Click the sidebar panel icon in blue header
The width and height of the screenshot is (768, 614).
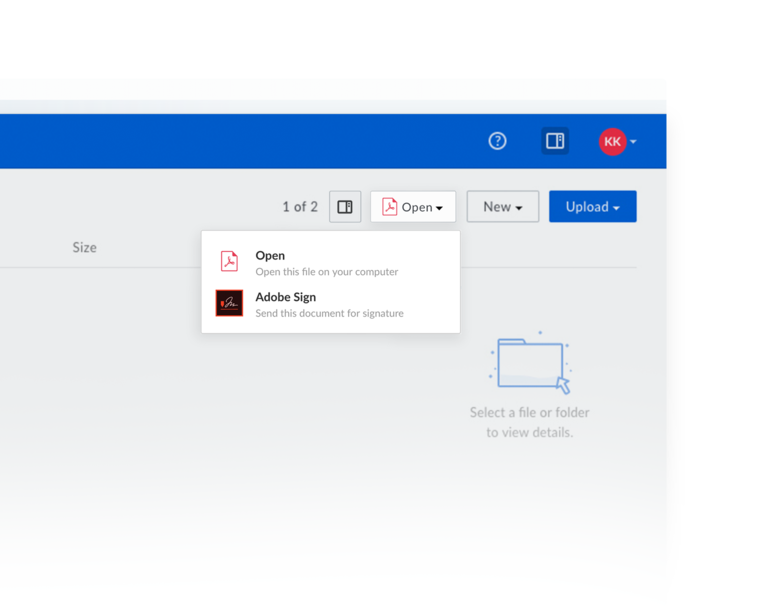(x=555, y=141)
